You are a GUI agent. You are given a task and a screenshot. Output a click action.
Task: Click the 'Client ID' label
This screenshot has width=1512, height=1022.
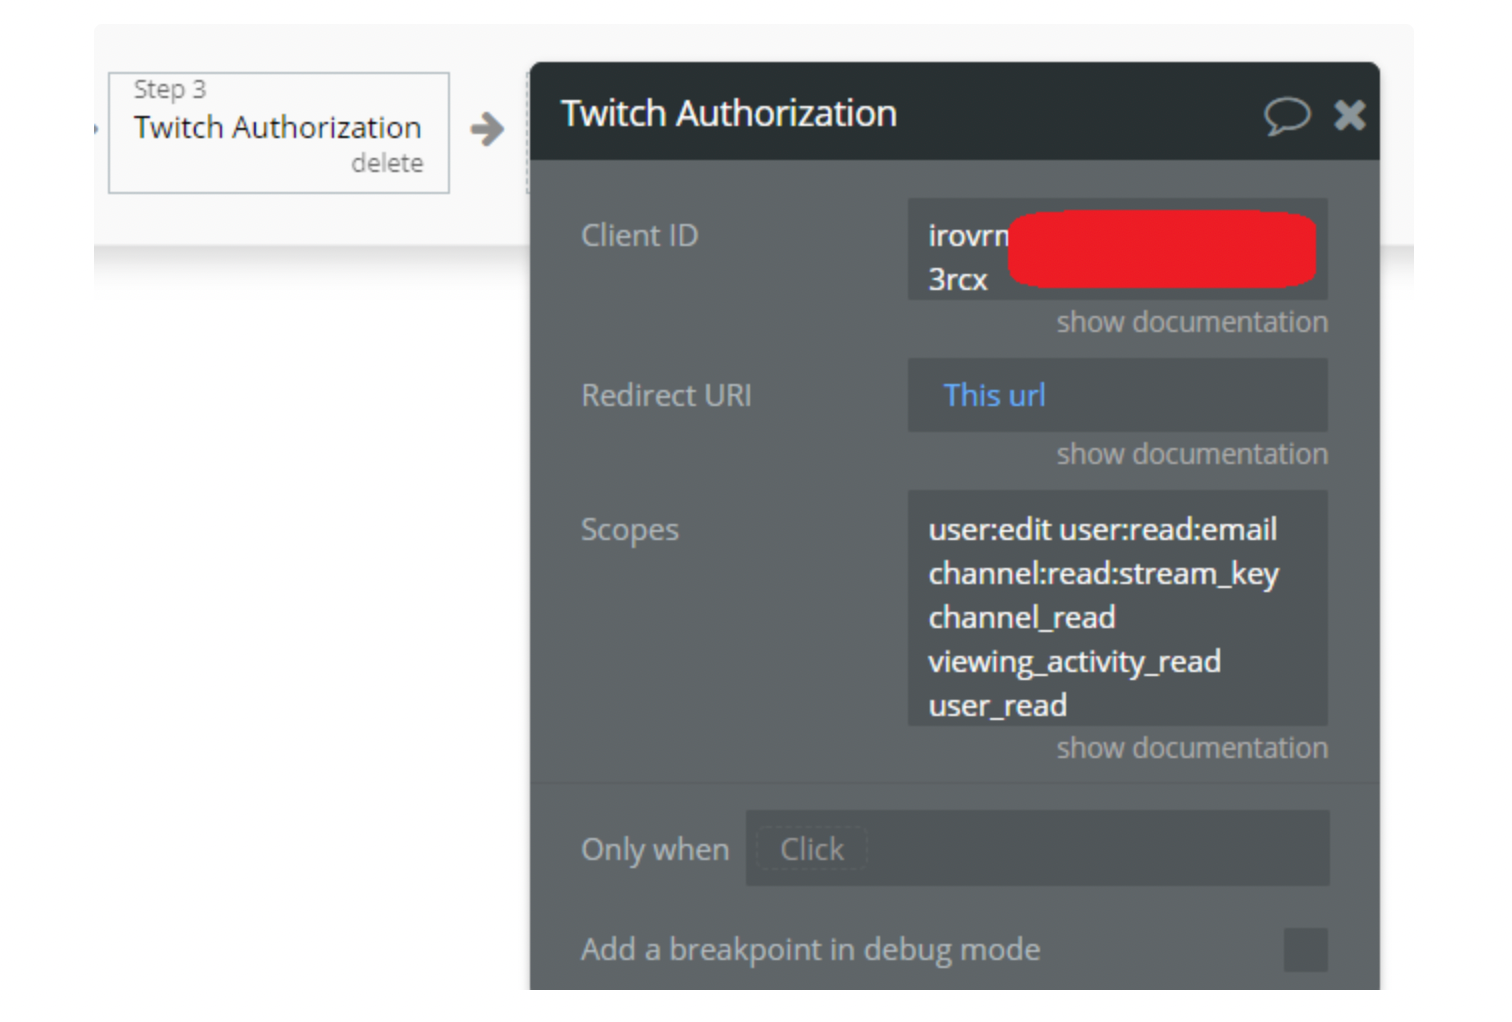(640, 236)
